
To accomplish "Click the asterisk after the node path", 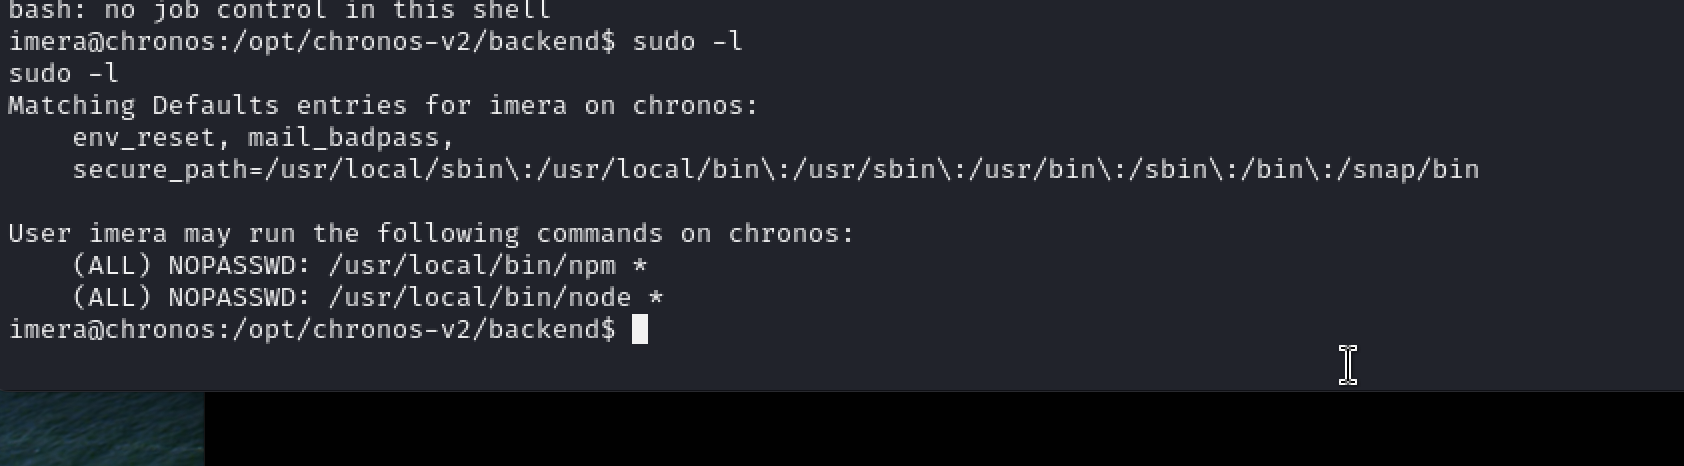I will tap(656, 297).
